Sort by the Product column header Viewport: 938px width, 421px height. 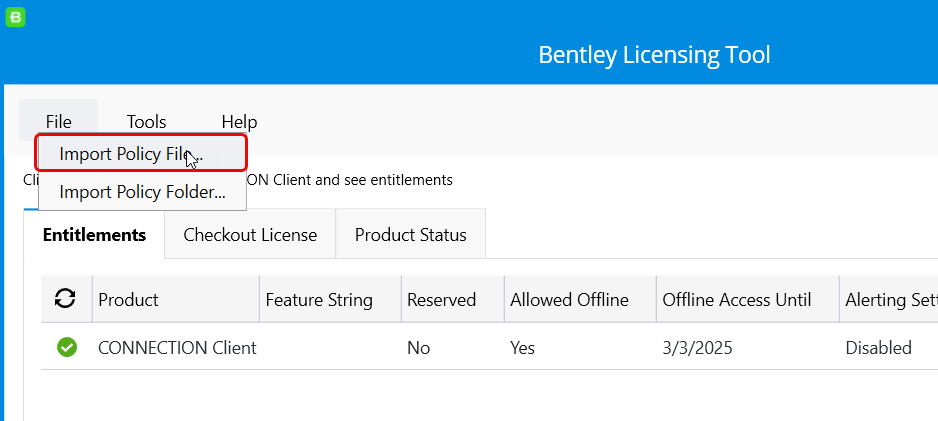coord(176,299)
